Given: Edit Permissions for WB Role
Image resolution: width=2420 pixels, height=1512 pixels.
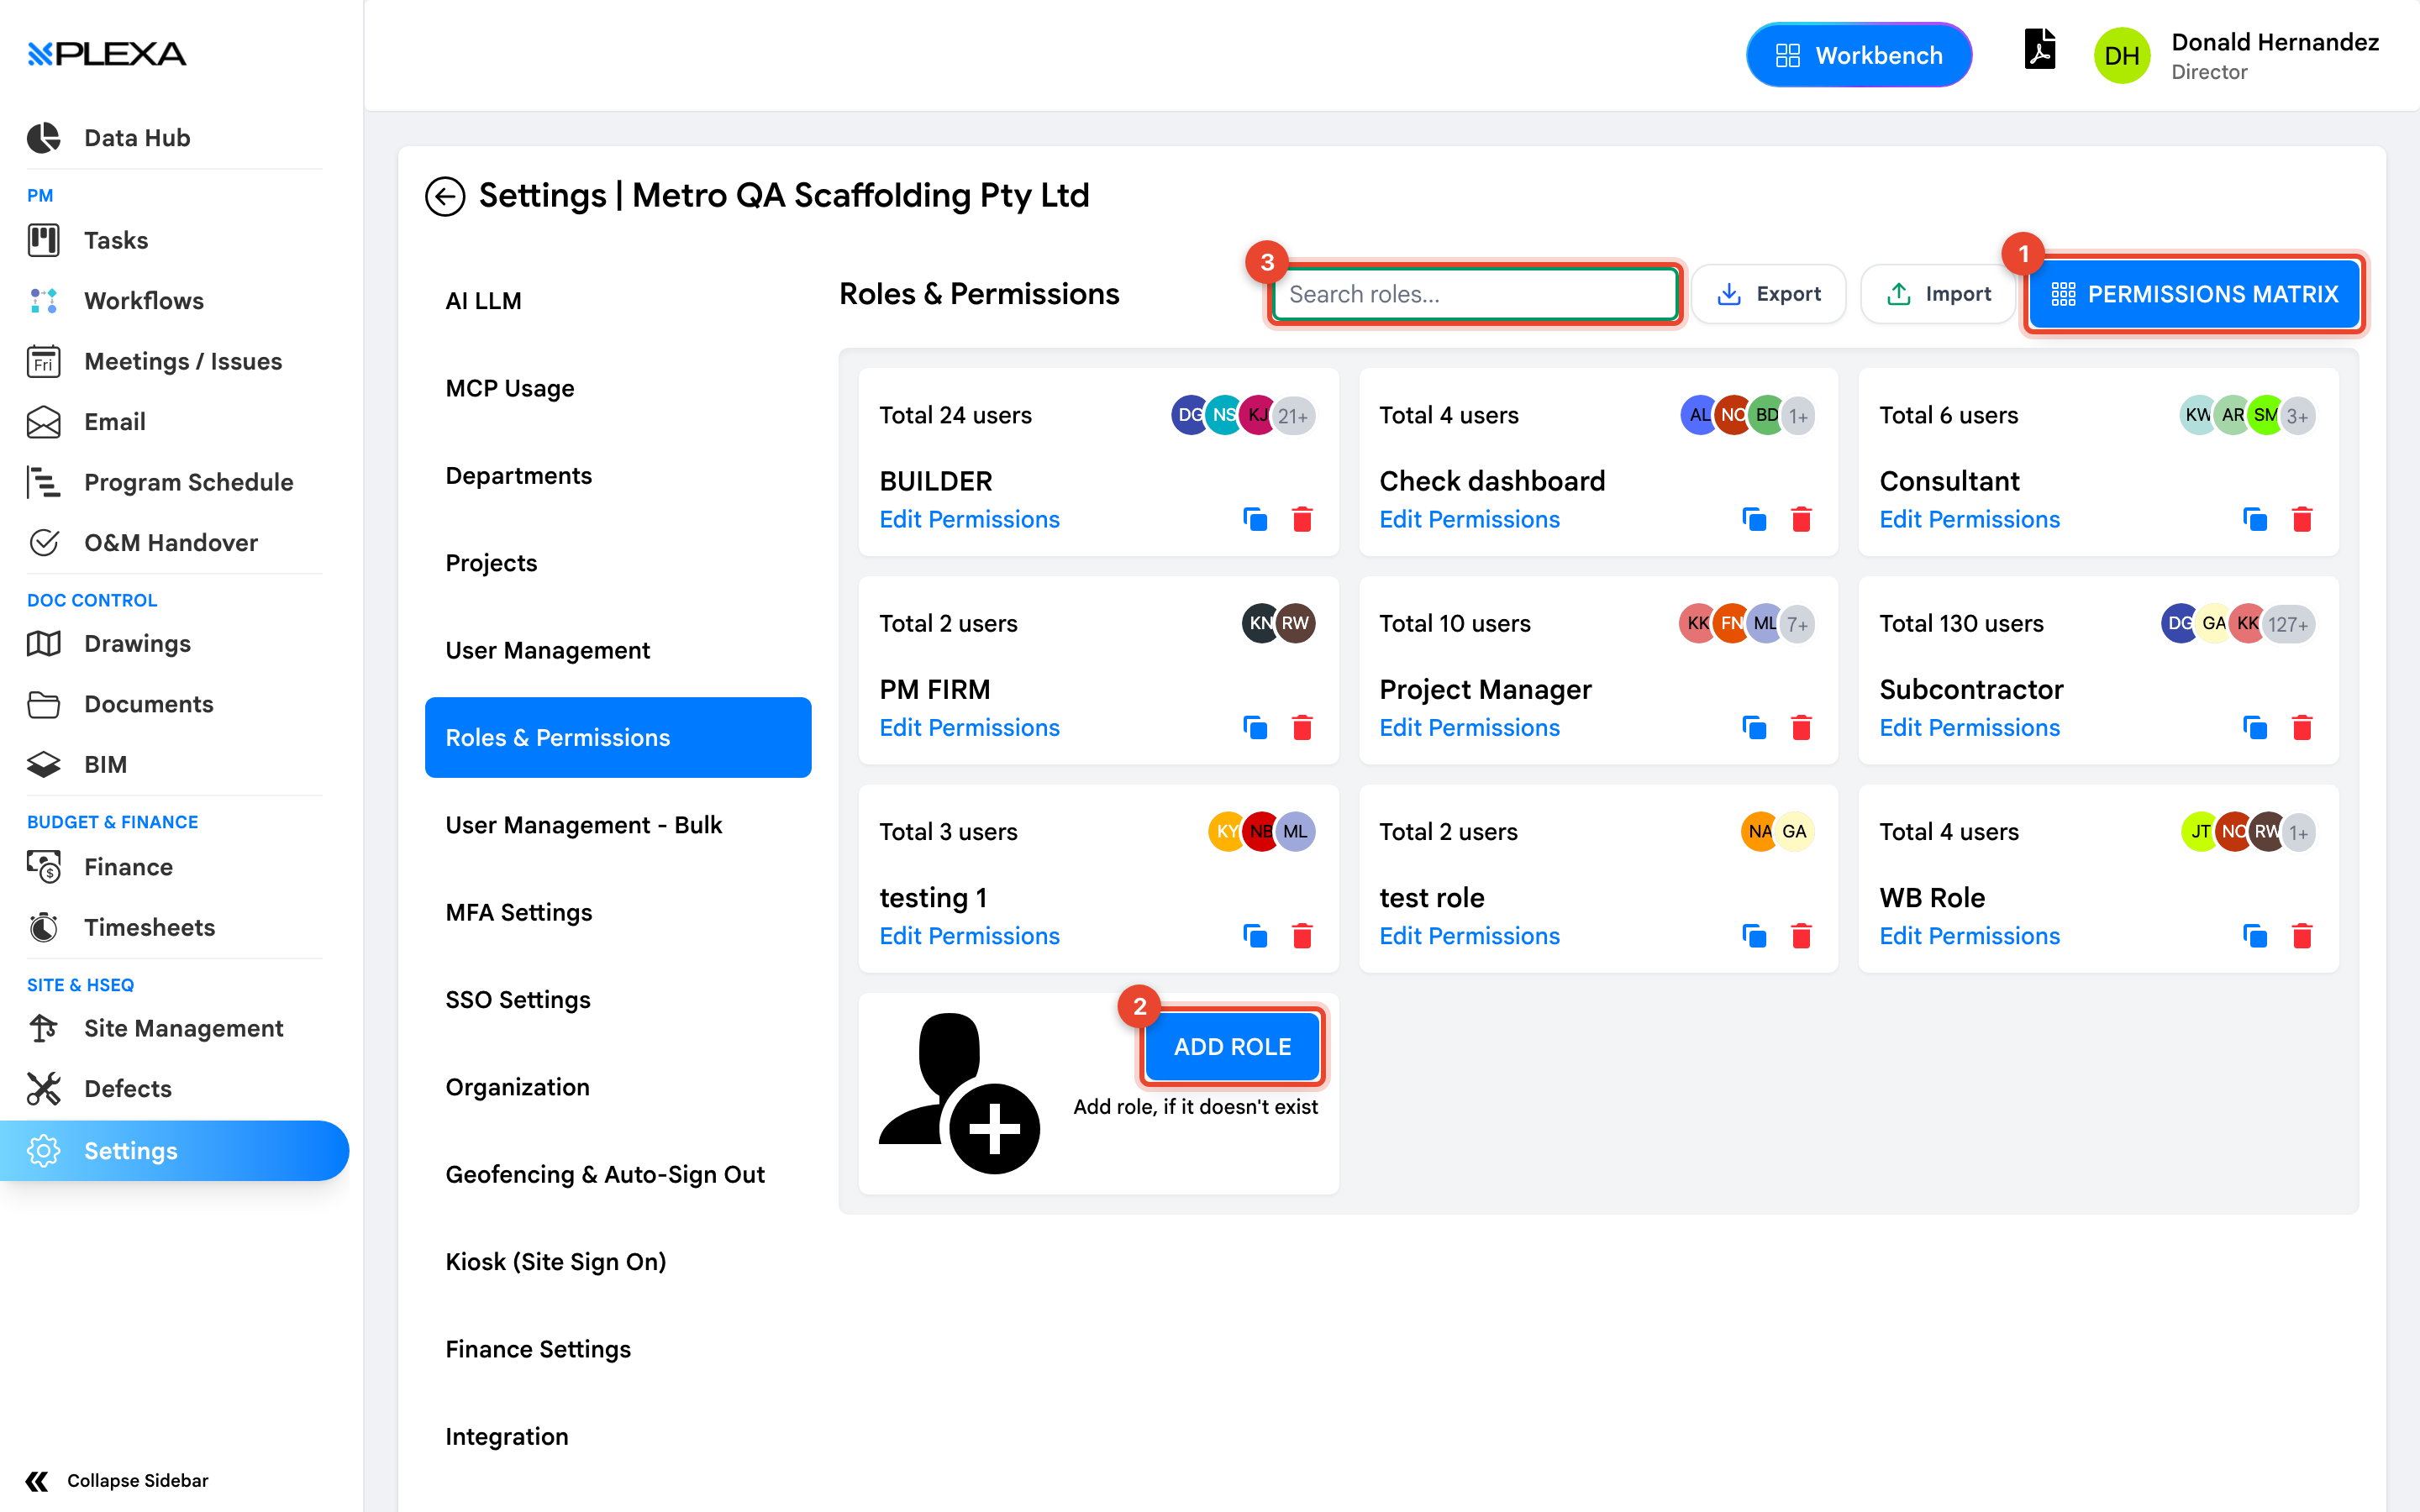Looking at the screenshot, I should 1969,936.
